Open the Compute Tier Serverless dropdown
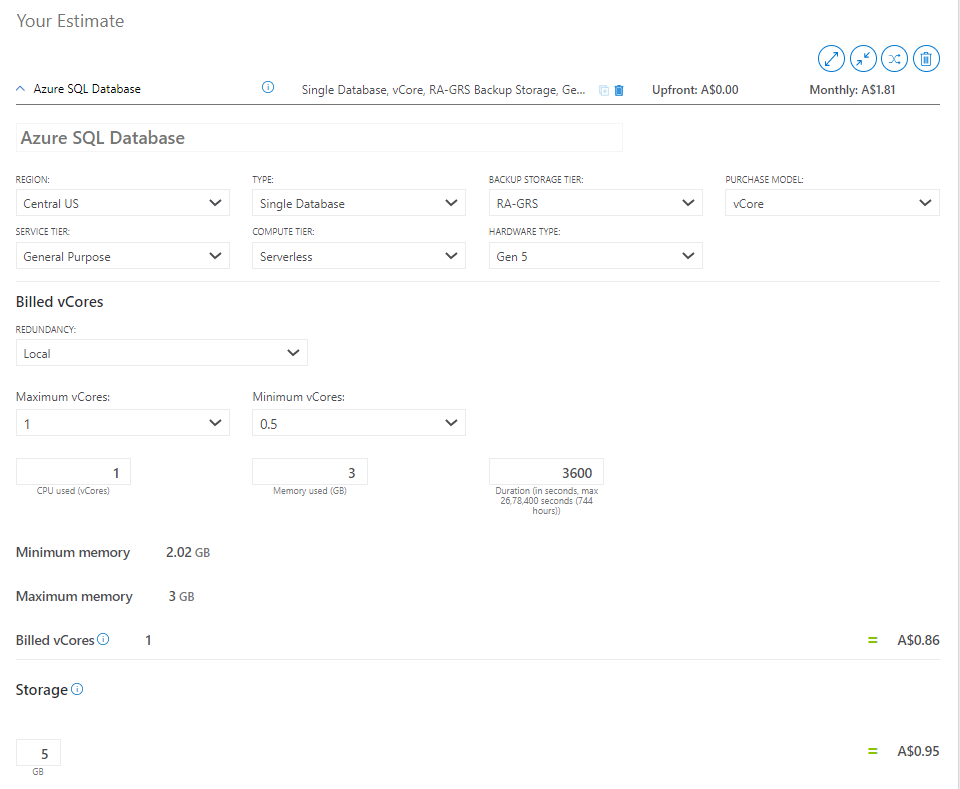Image resolution: width=960 pixels, height=789 pixels. click(359, 256)
